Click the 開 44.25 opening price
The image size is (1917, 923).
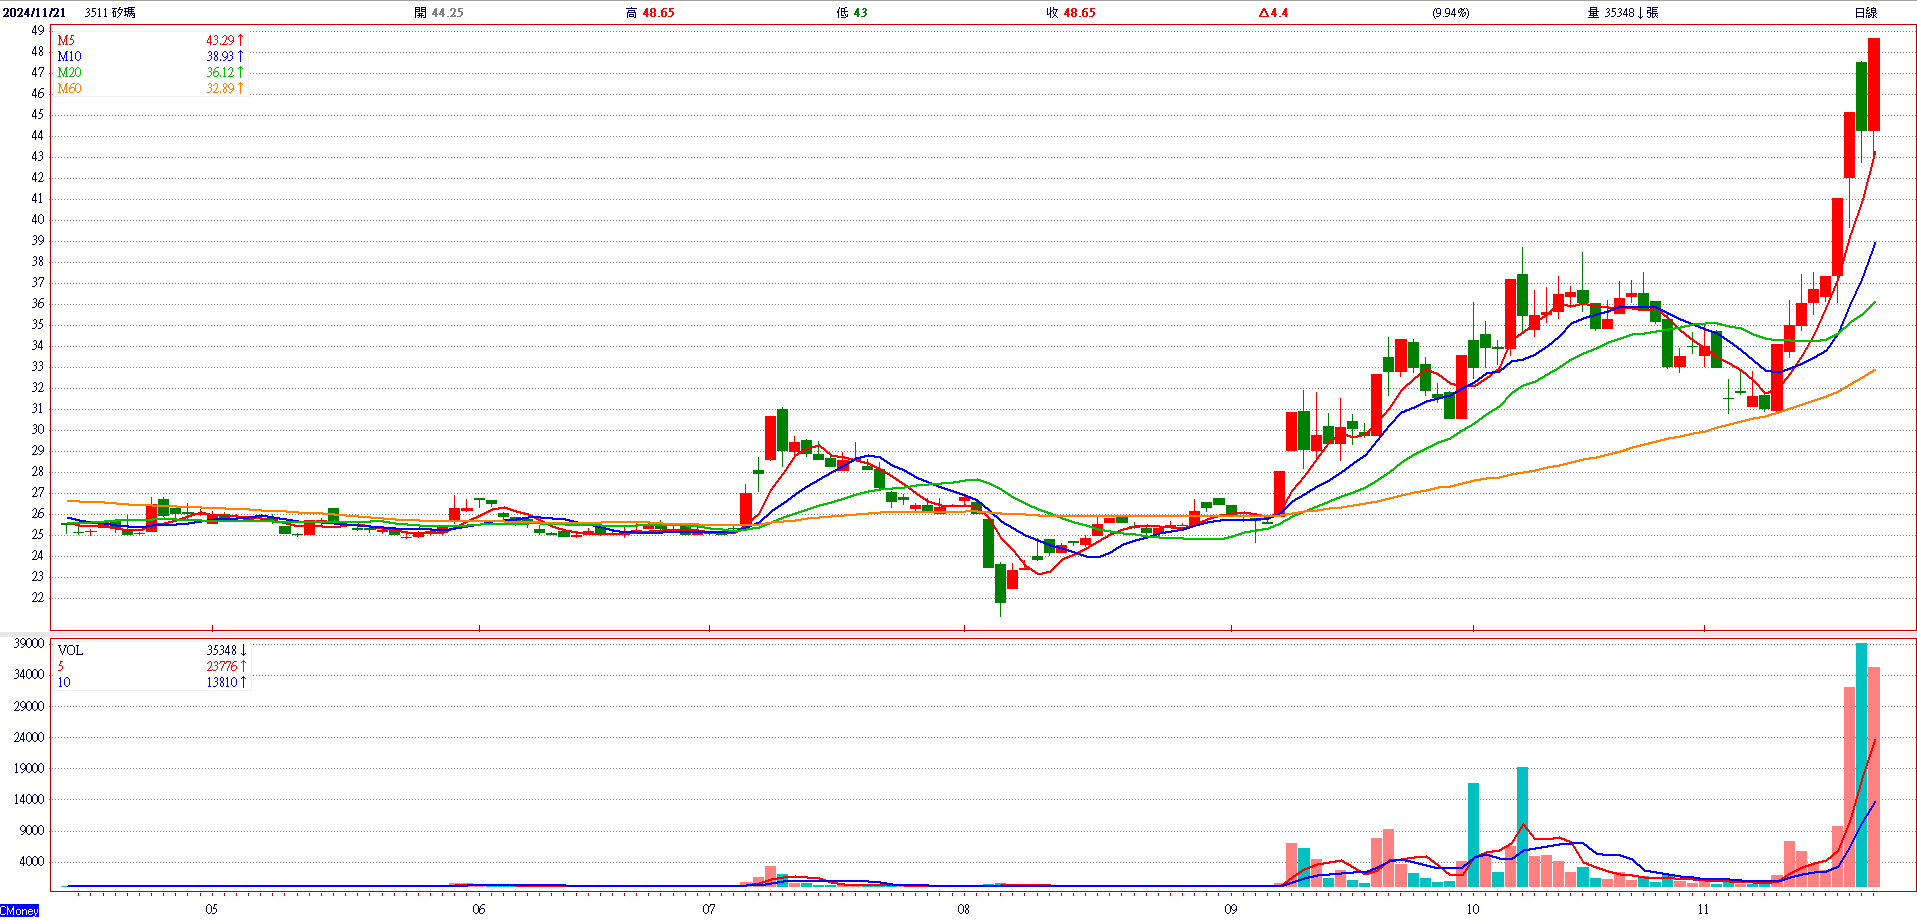(439, 13)
